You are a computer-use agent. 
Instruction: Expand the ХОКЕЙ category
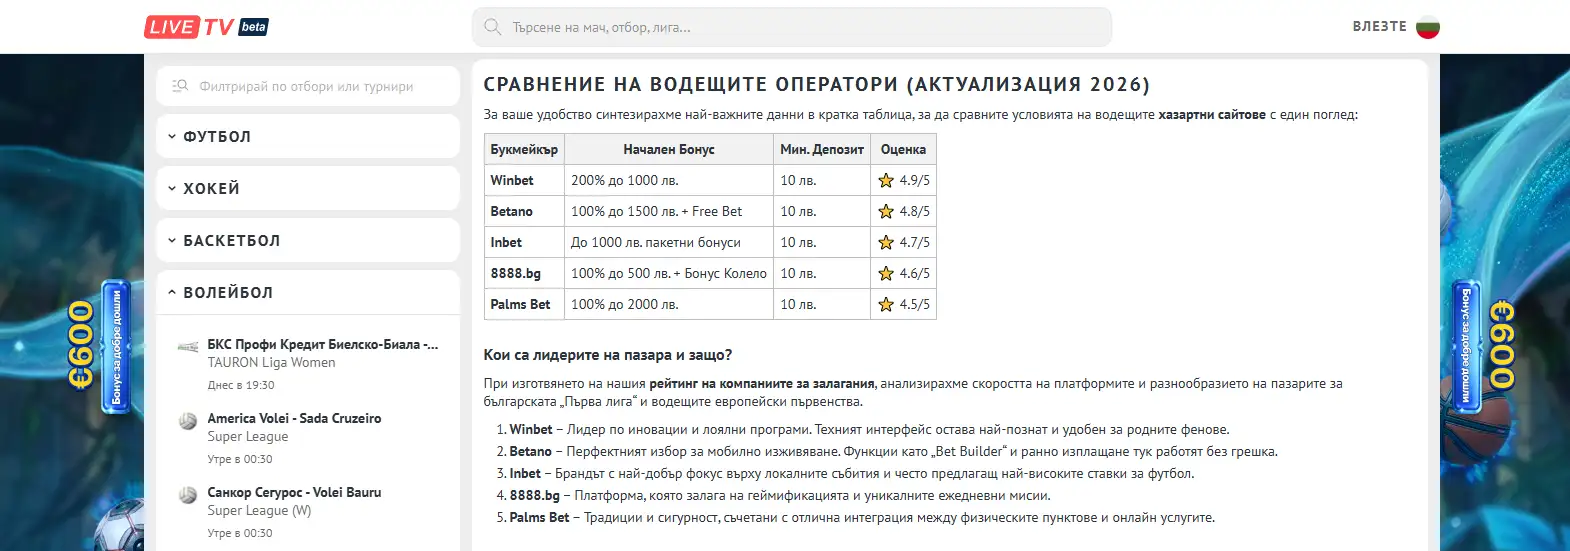[308, 188]
